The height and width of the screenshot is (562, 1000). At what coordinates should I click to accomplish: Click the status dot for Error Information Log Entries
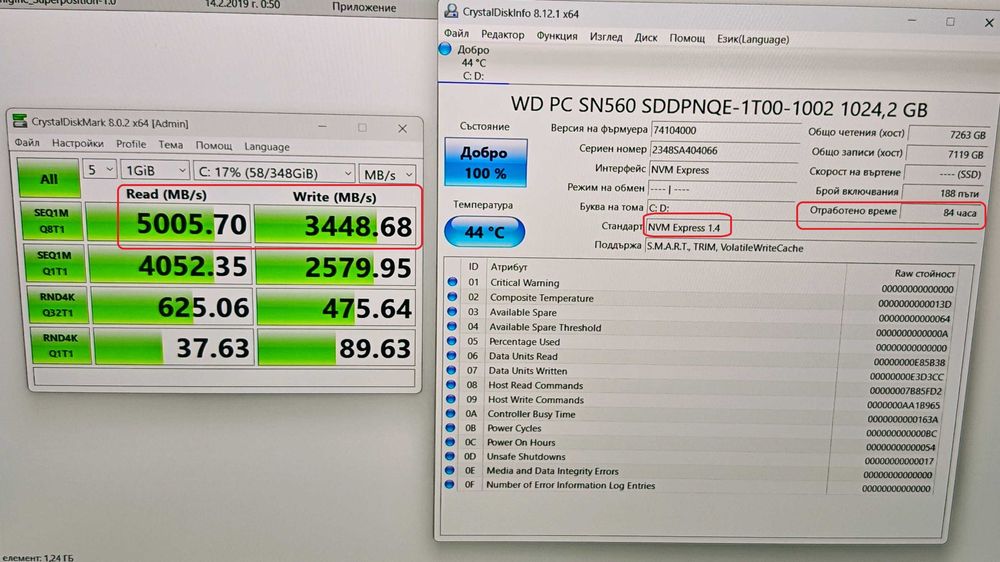(x=450, y=484)
